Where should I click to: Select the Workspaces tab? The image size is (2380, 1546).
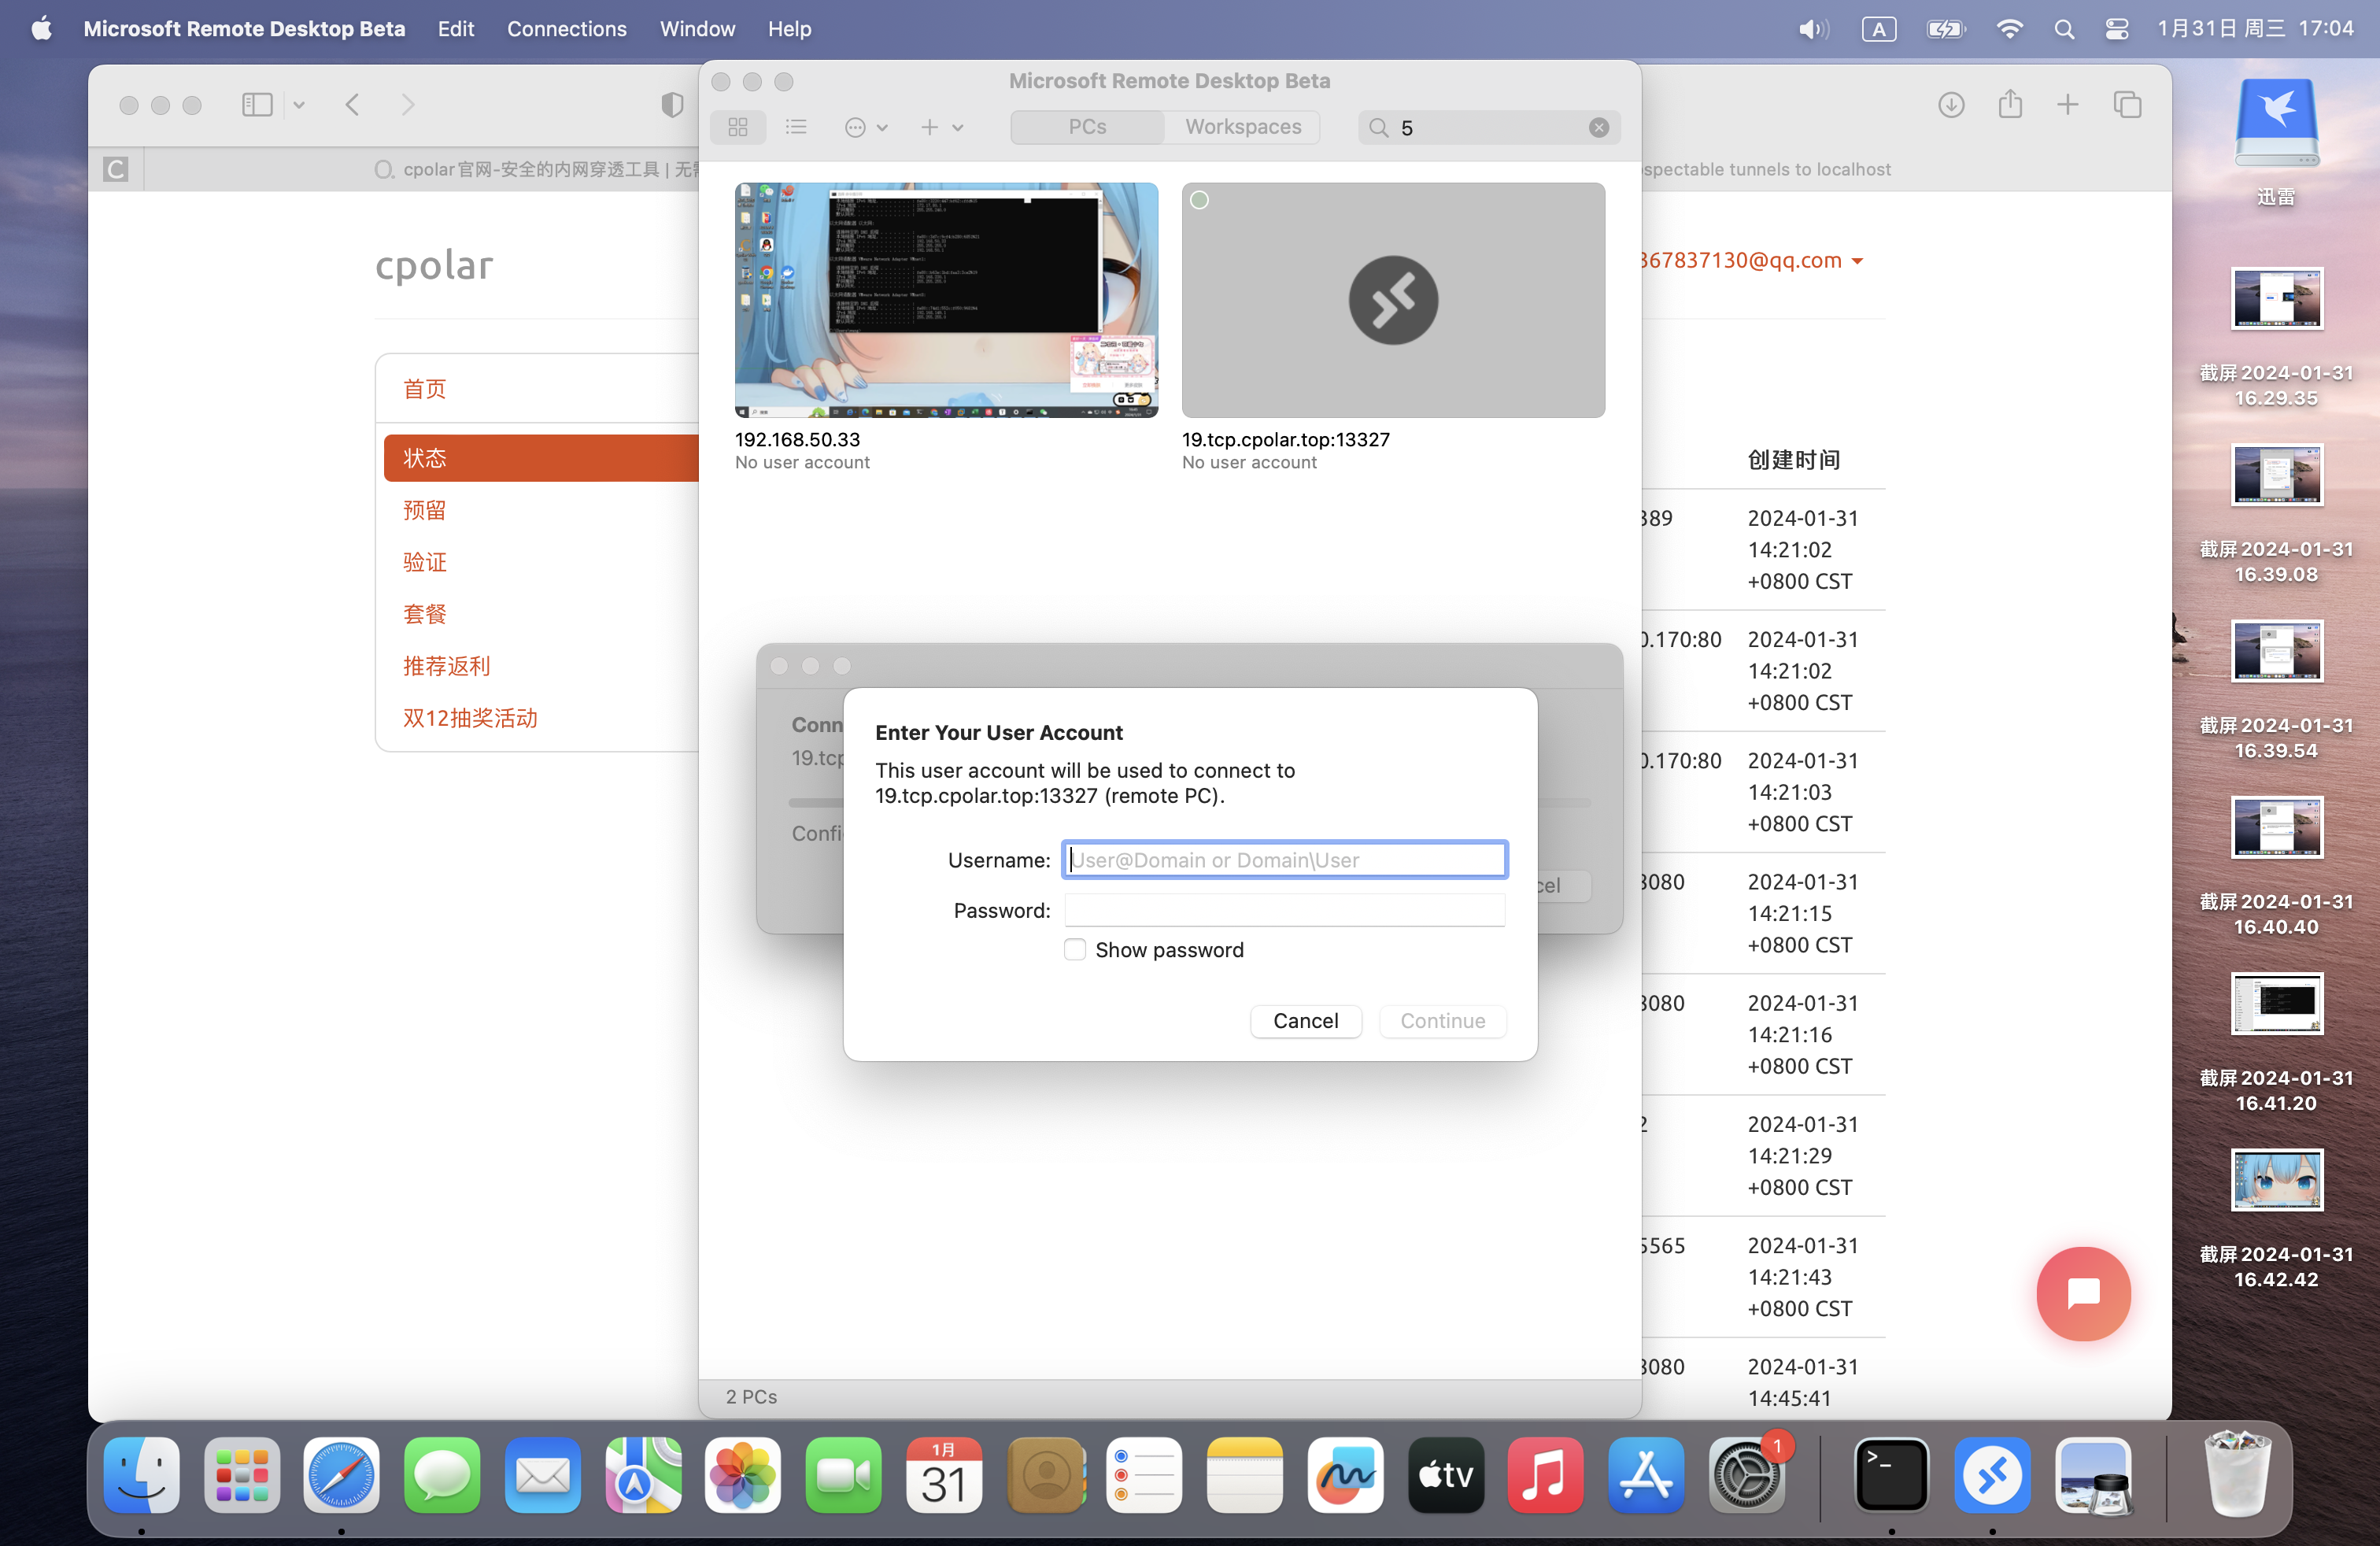(x=1243, y=127)
